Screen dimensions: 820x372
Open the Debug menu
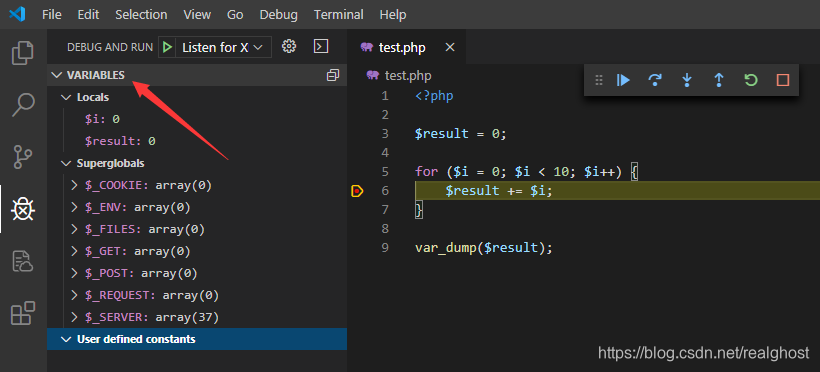tap(278, 15)
